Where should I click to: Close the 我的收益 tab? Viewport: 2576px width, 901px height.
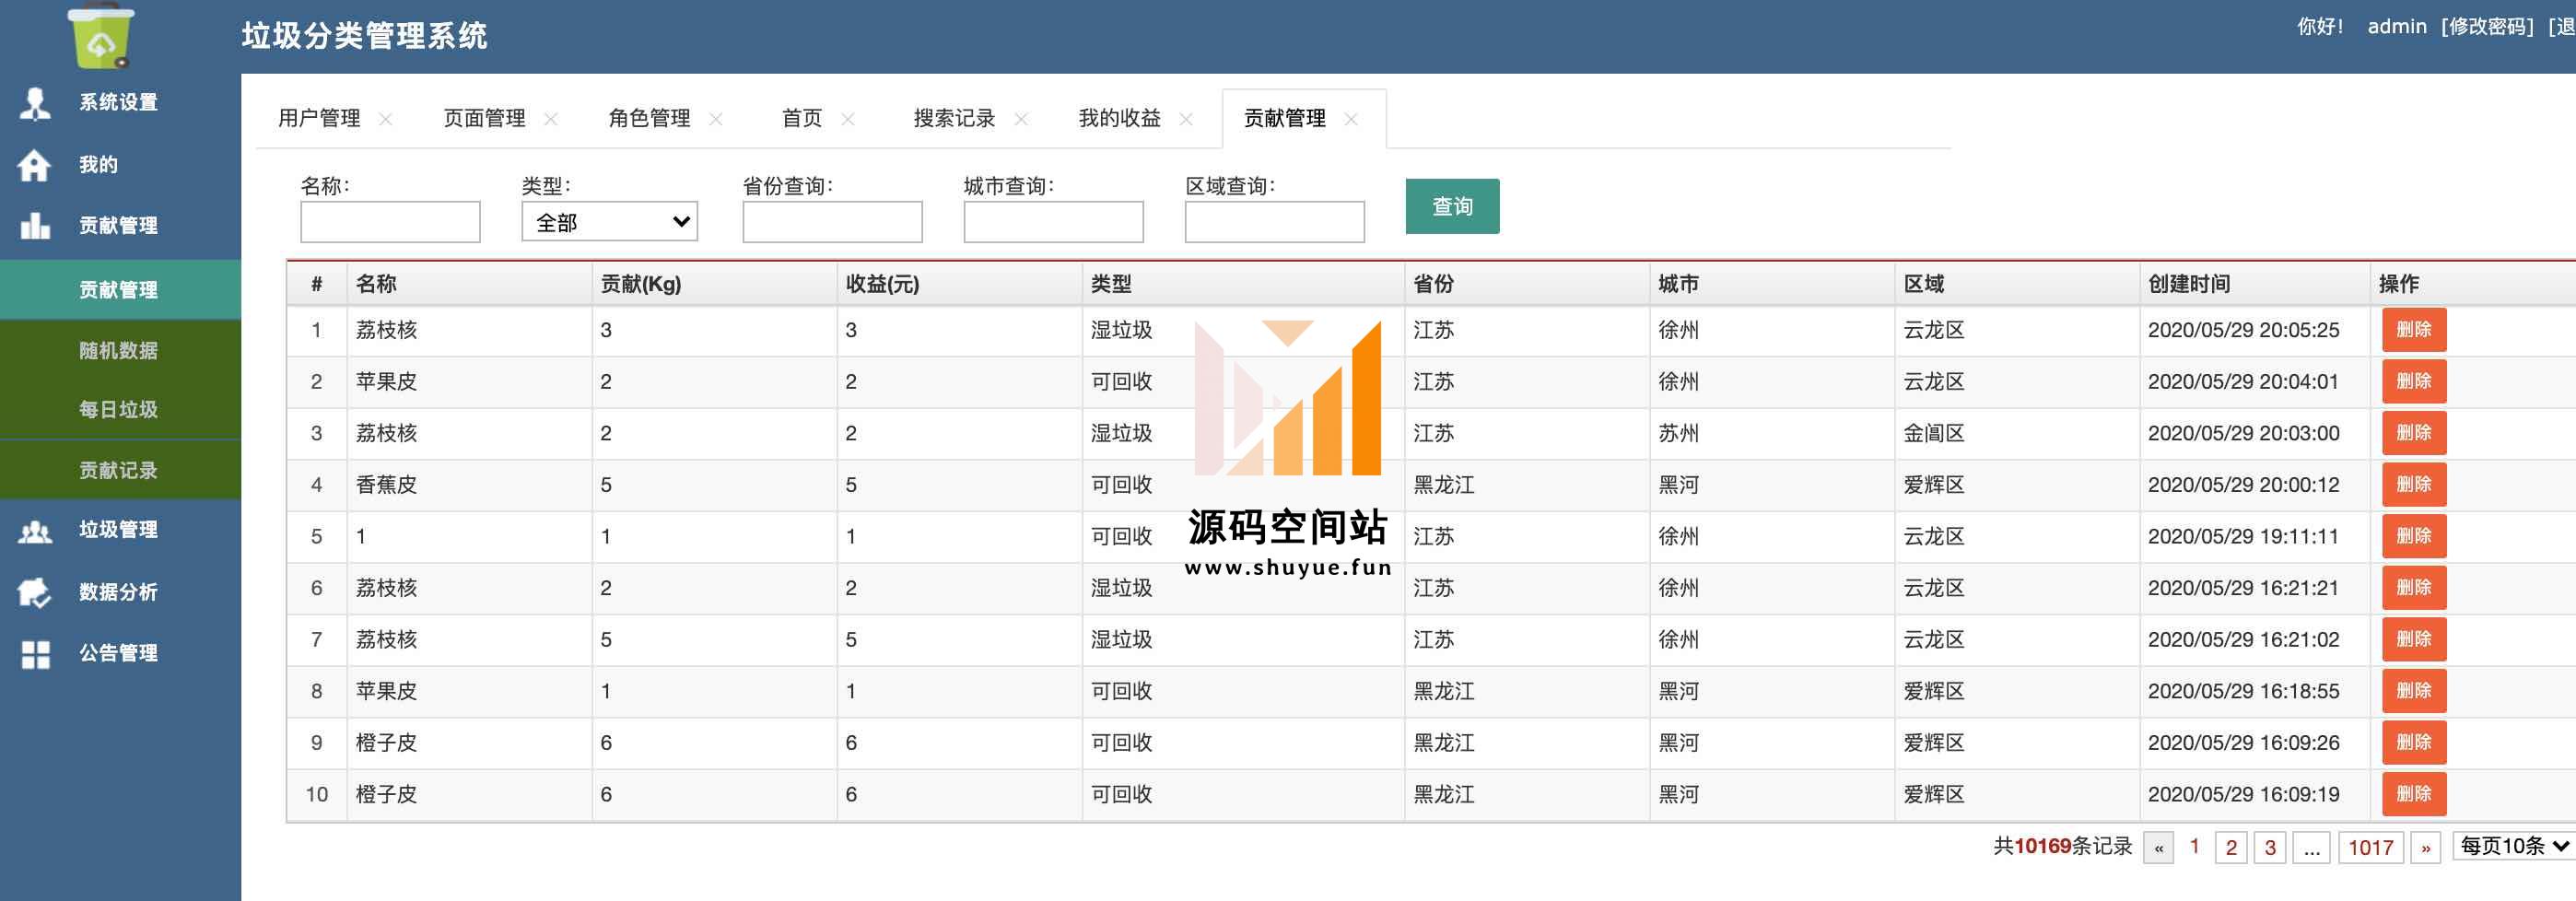pos(1186,119)
